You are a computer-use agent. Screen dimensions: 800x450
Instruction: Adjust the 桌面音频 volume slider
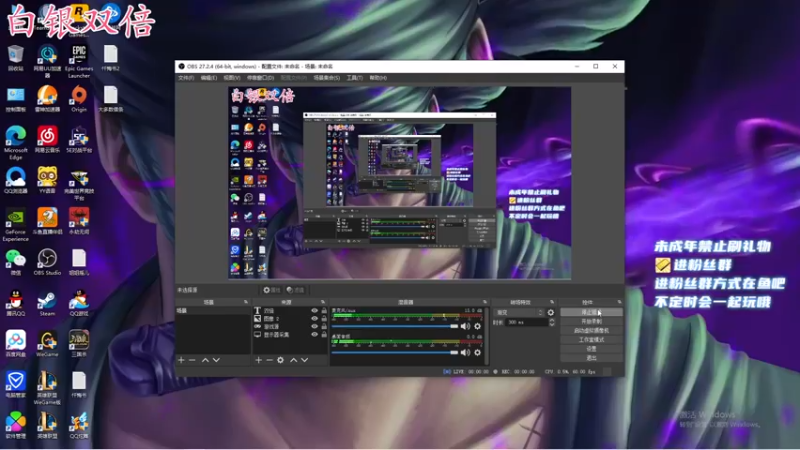395,353
